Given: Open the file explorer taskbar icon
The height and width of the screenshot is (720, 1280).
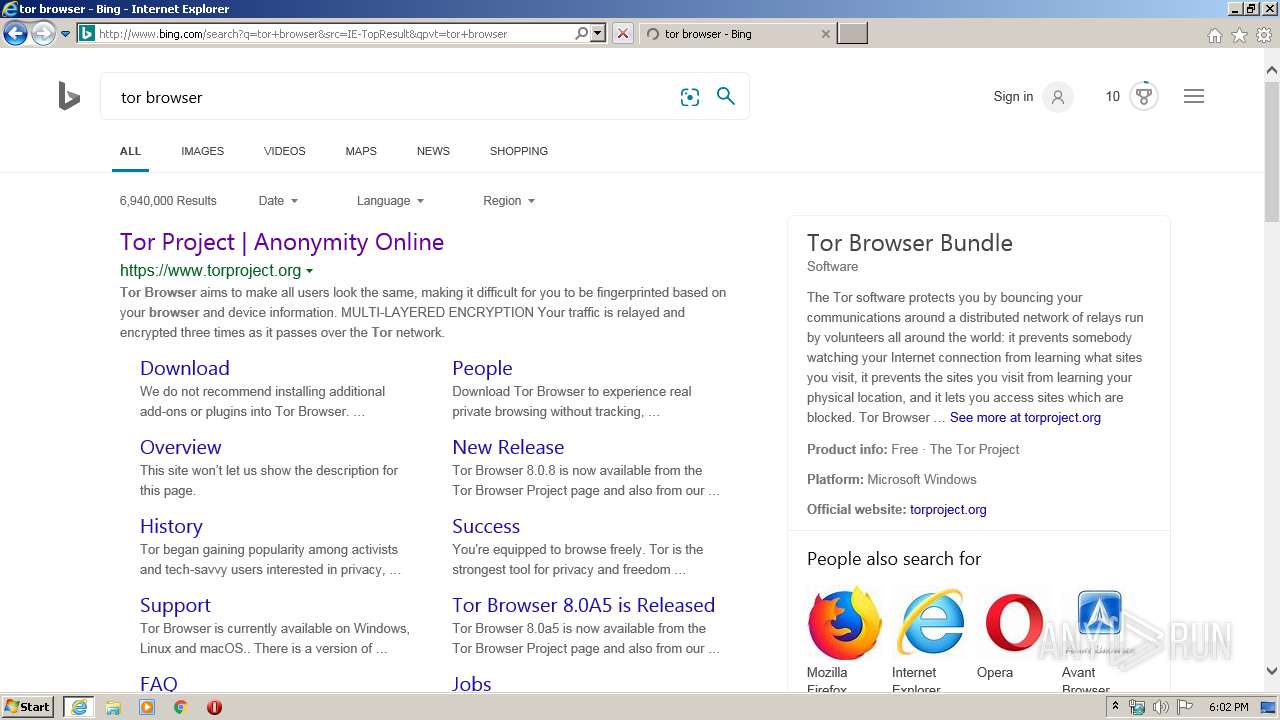Looking at the screenshot, I should [x=113, y=707].
